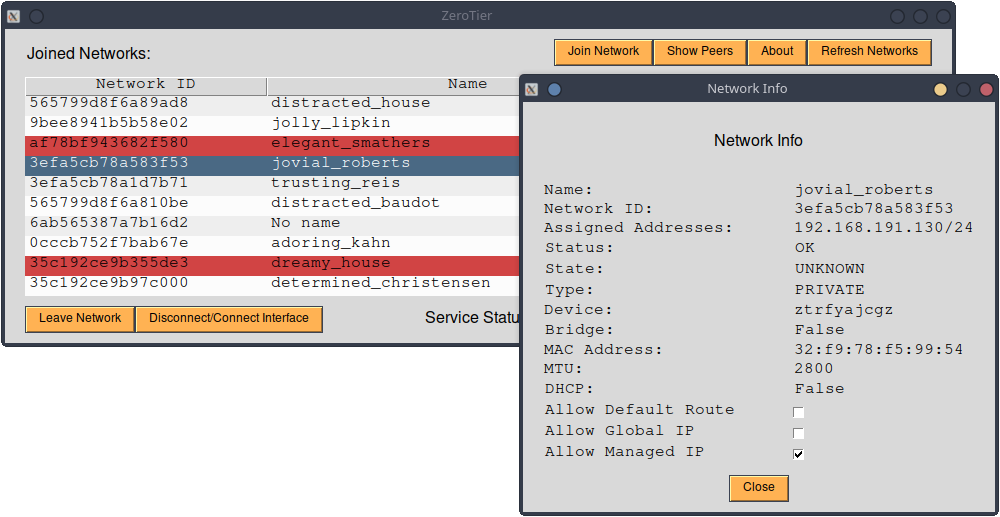Click the MAC address 32:f9:78:f5:99:54
This screenshot has width=1000, height=517.
879,350
